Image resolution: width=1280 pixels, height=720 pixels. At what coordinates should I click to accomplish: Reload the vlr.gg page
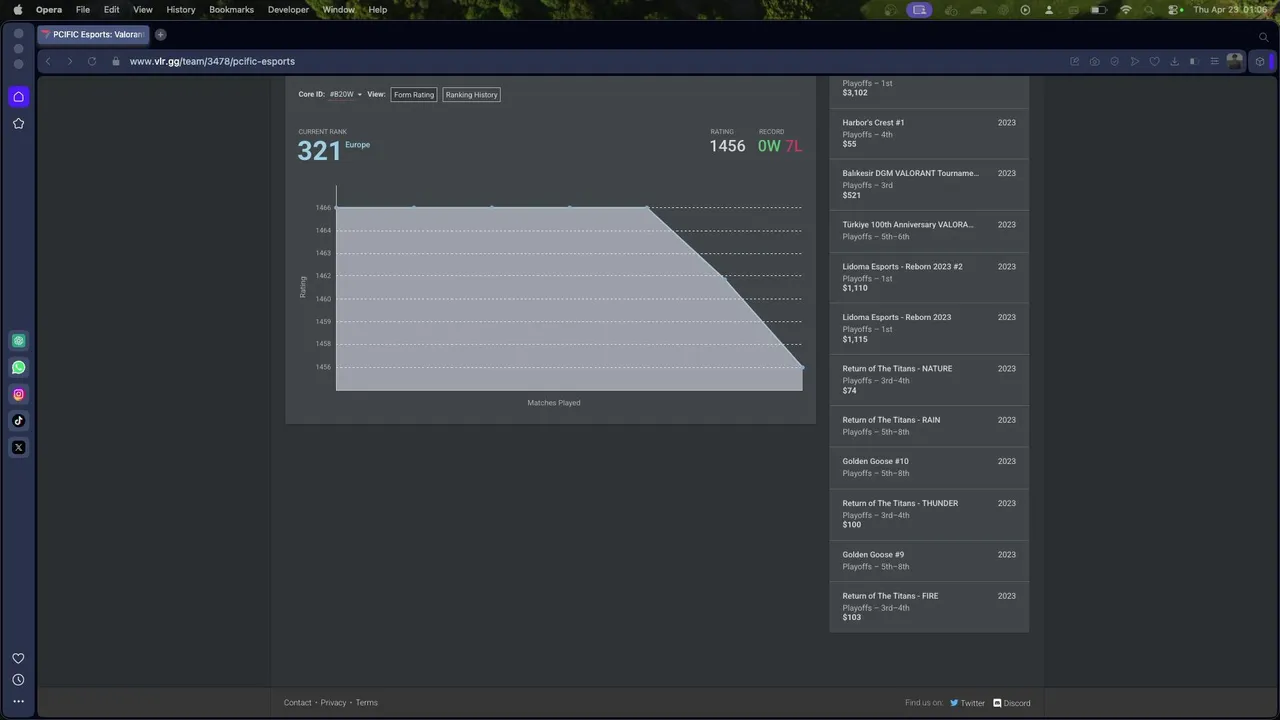click(92, 61)
